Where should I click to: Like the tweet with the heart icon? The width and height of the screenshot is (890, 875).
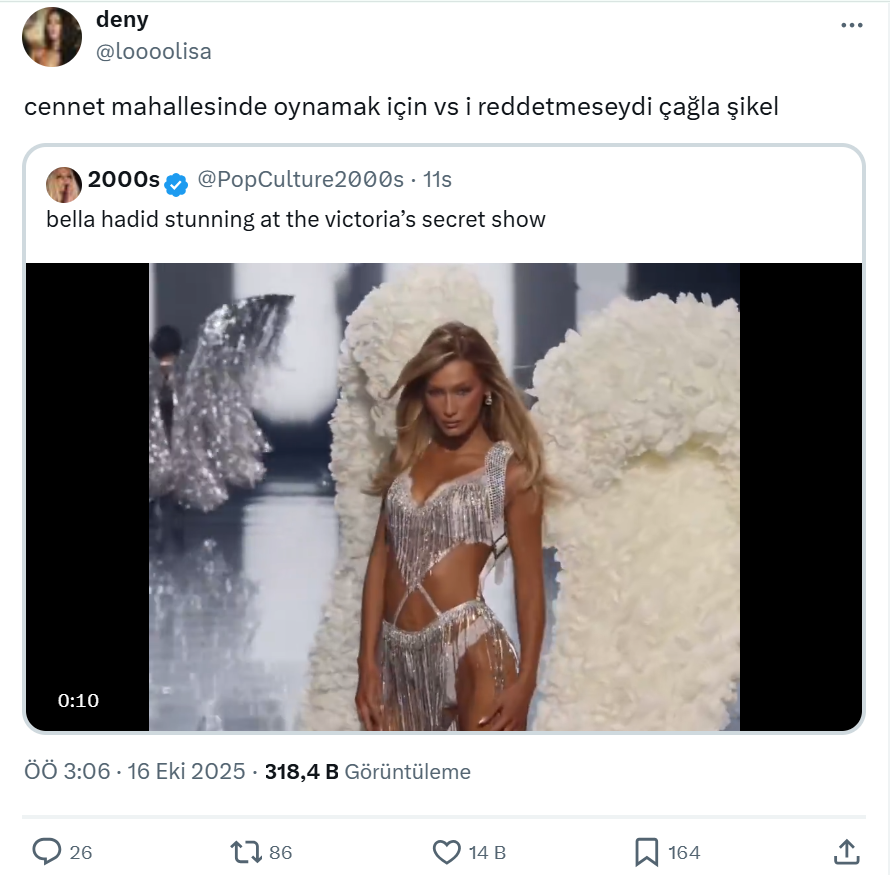click(x=446, y=852)
